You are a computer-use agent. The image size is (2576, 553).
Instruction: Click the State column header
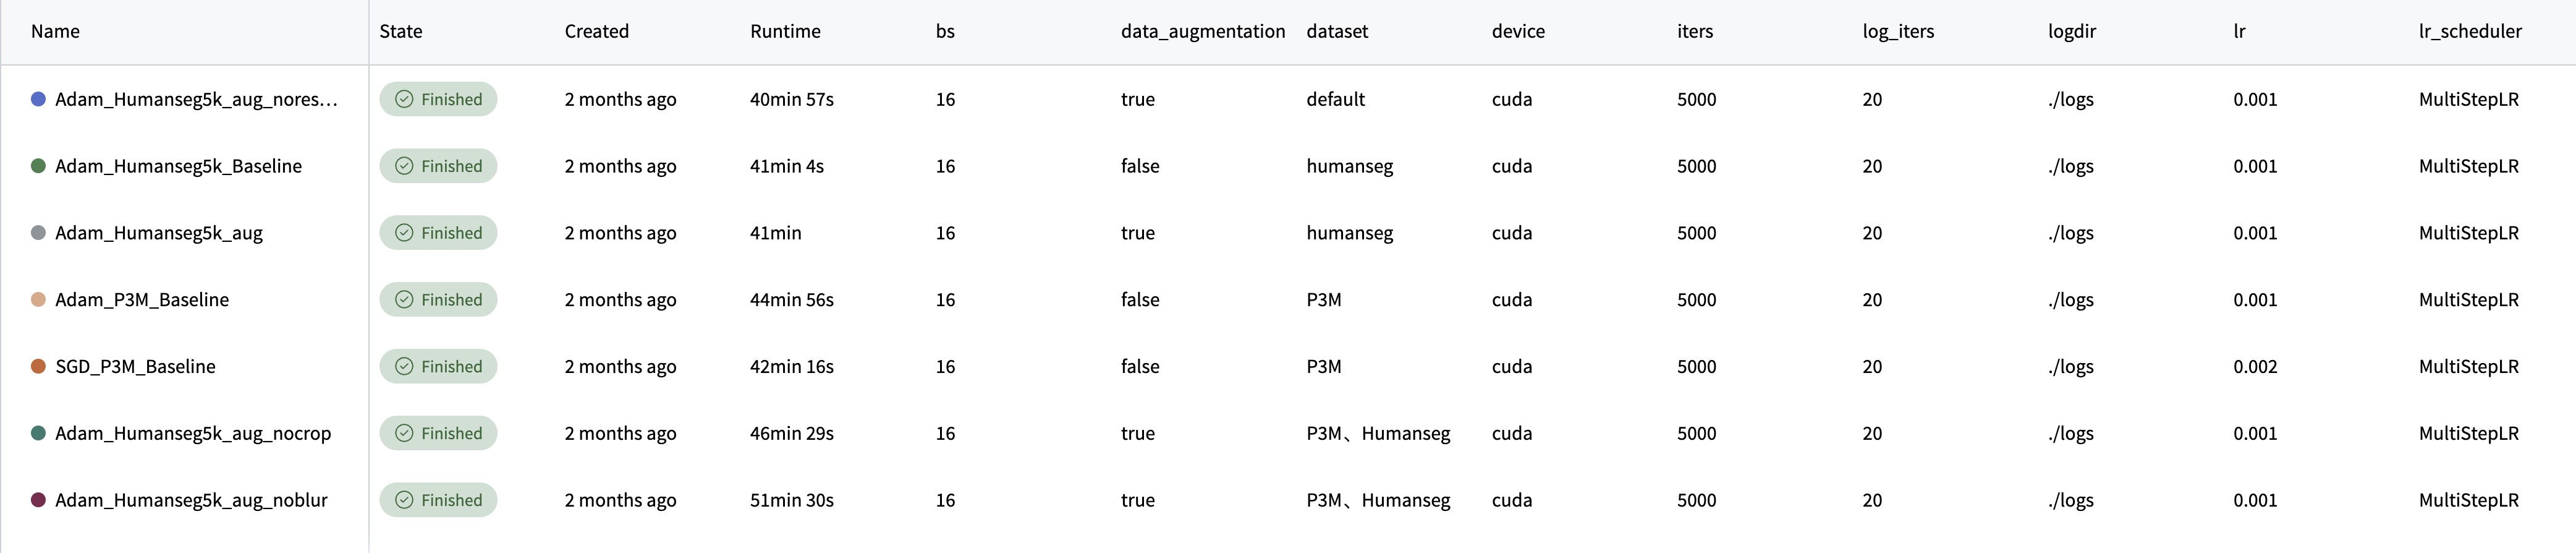(x=400, y=31)
